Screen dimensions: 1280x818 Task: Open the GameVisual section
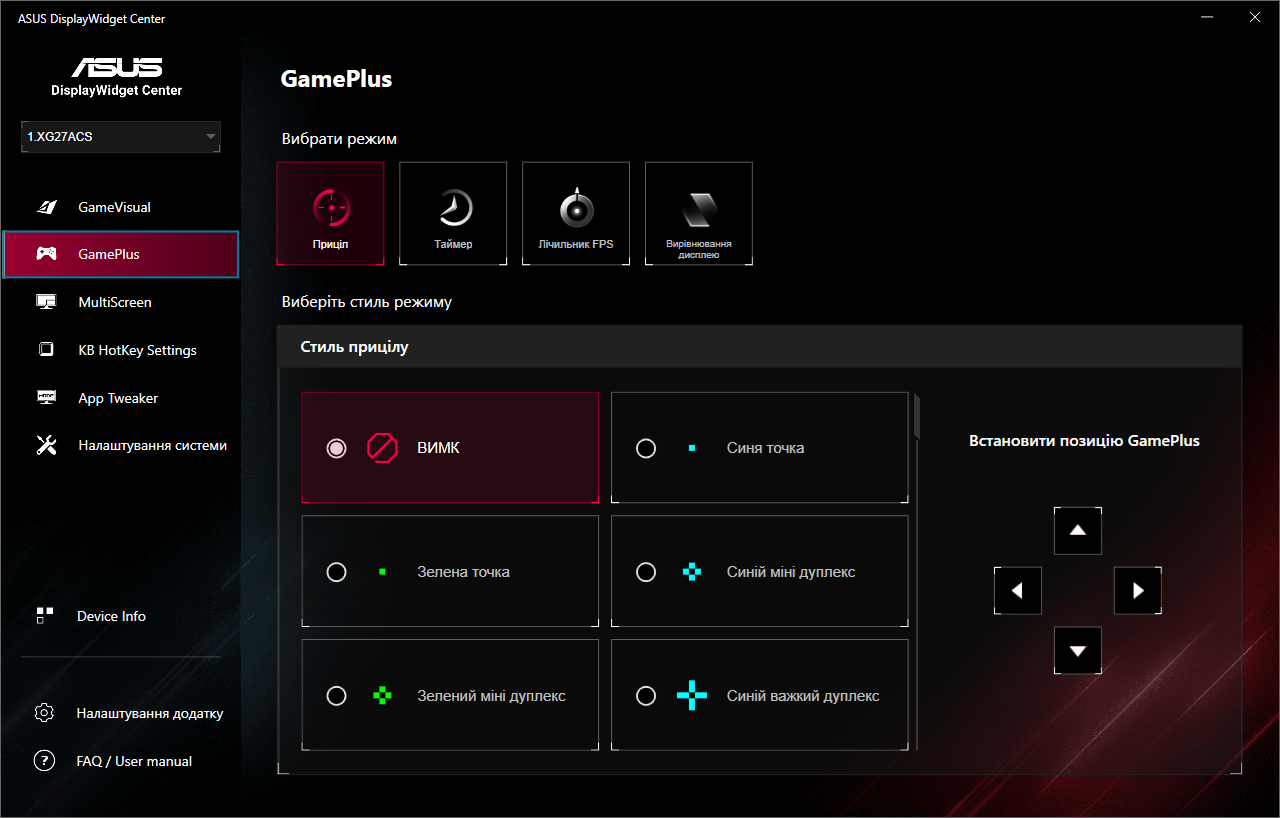click(120, 207)
